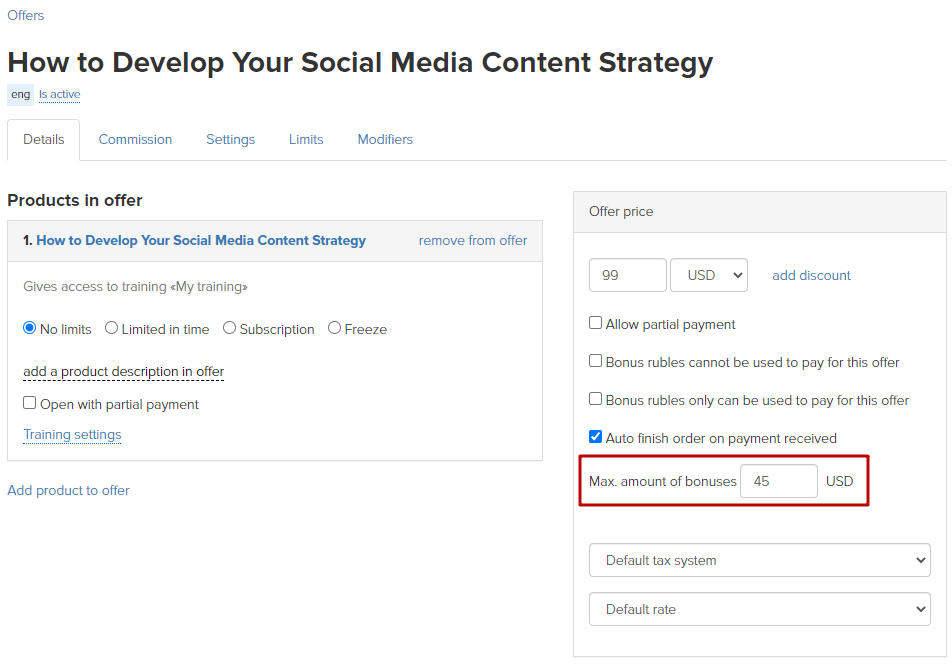Go to the Limits tab
Screen dimensions: 952x666
(x=306, y=140)
